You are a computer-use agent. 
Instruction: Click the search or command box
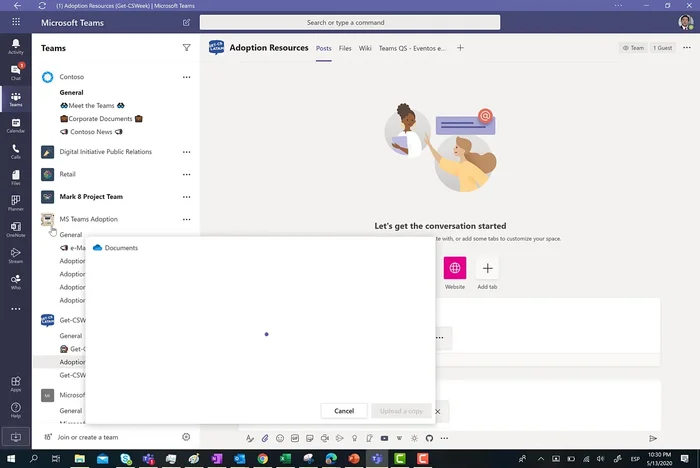pos(350,22)
